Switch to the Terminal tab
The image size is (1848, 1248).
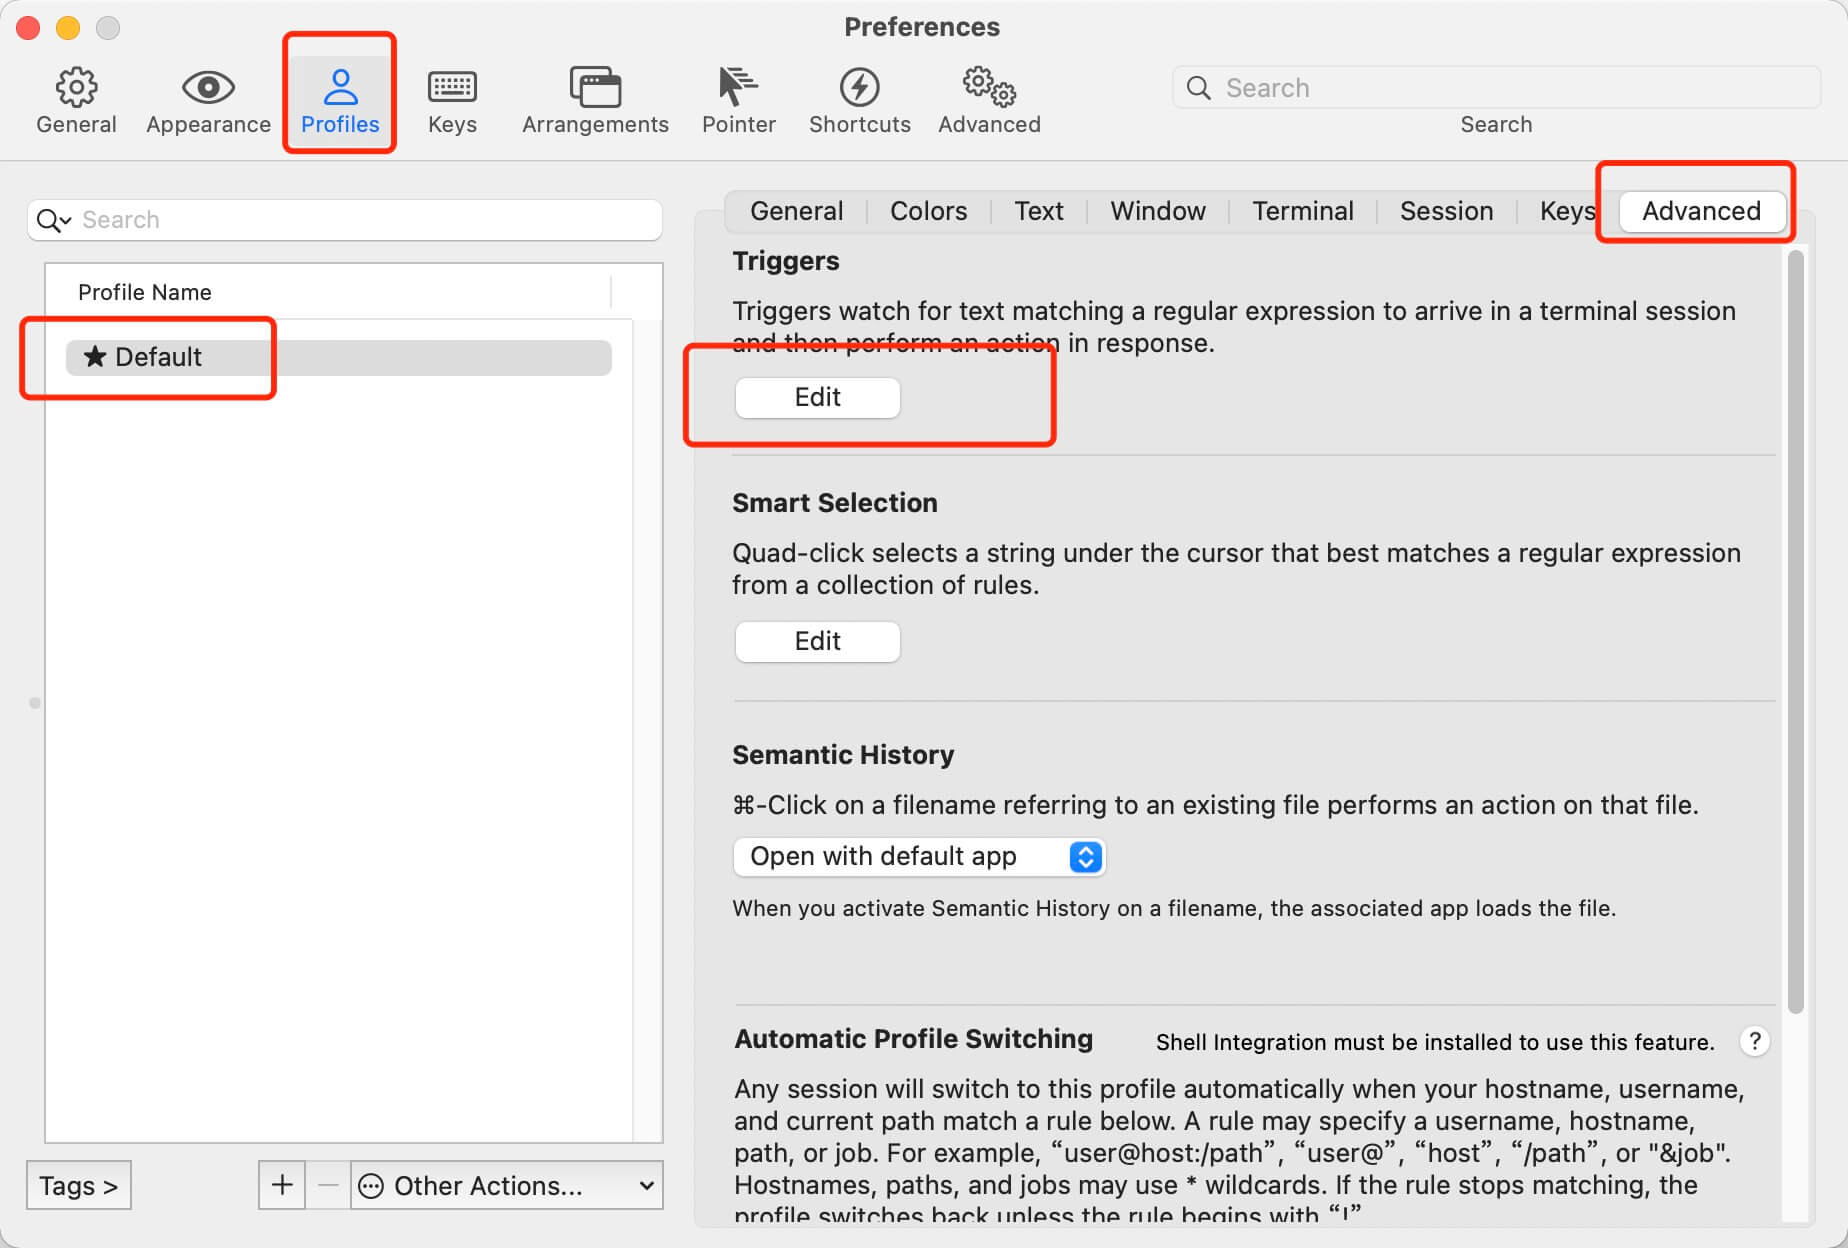point(1302,211)
